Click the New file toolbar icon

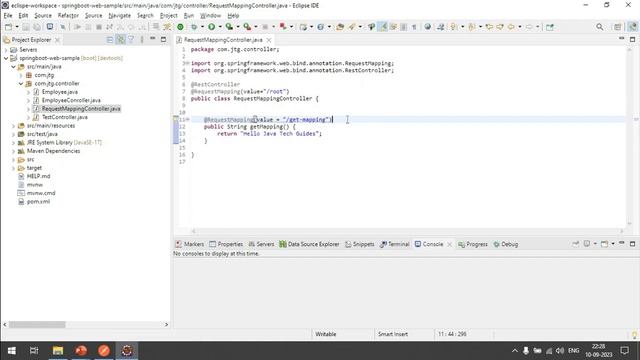(x=8, y=27)
